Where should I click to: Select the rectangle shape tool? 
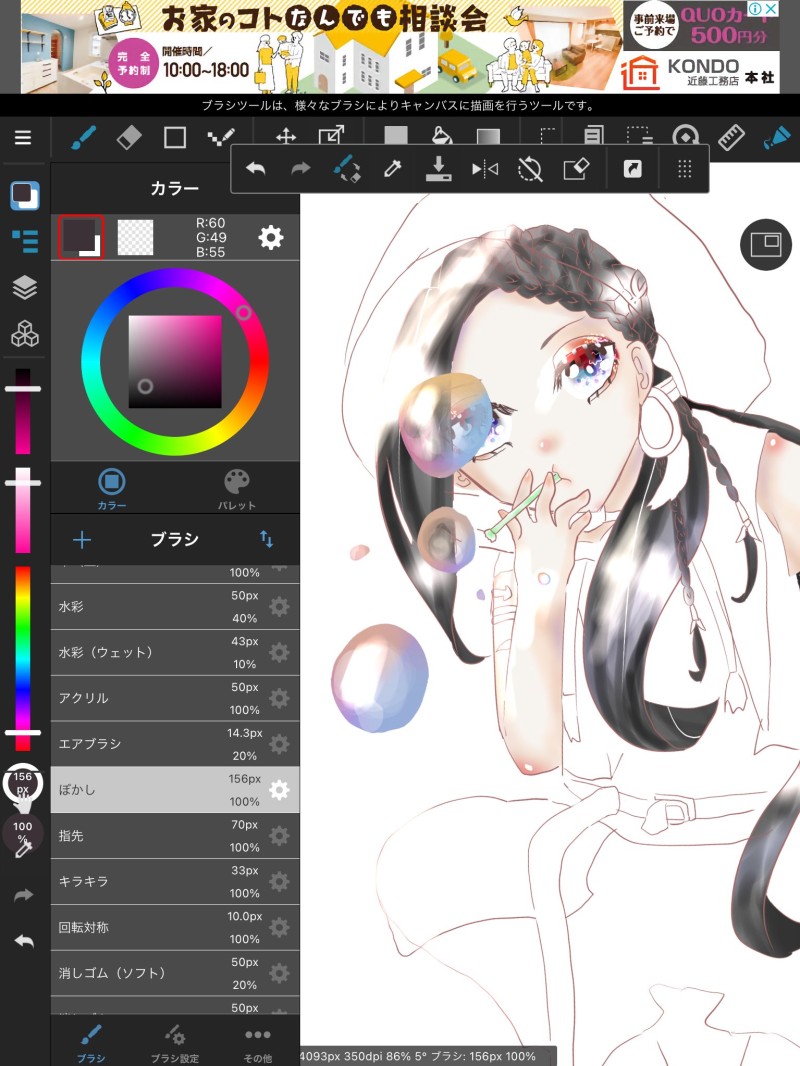point(175,138)
